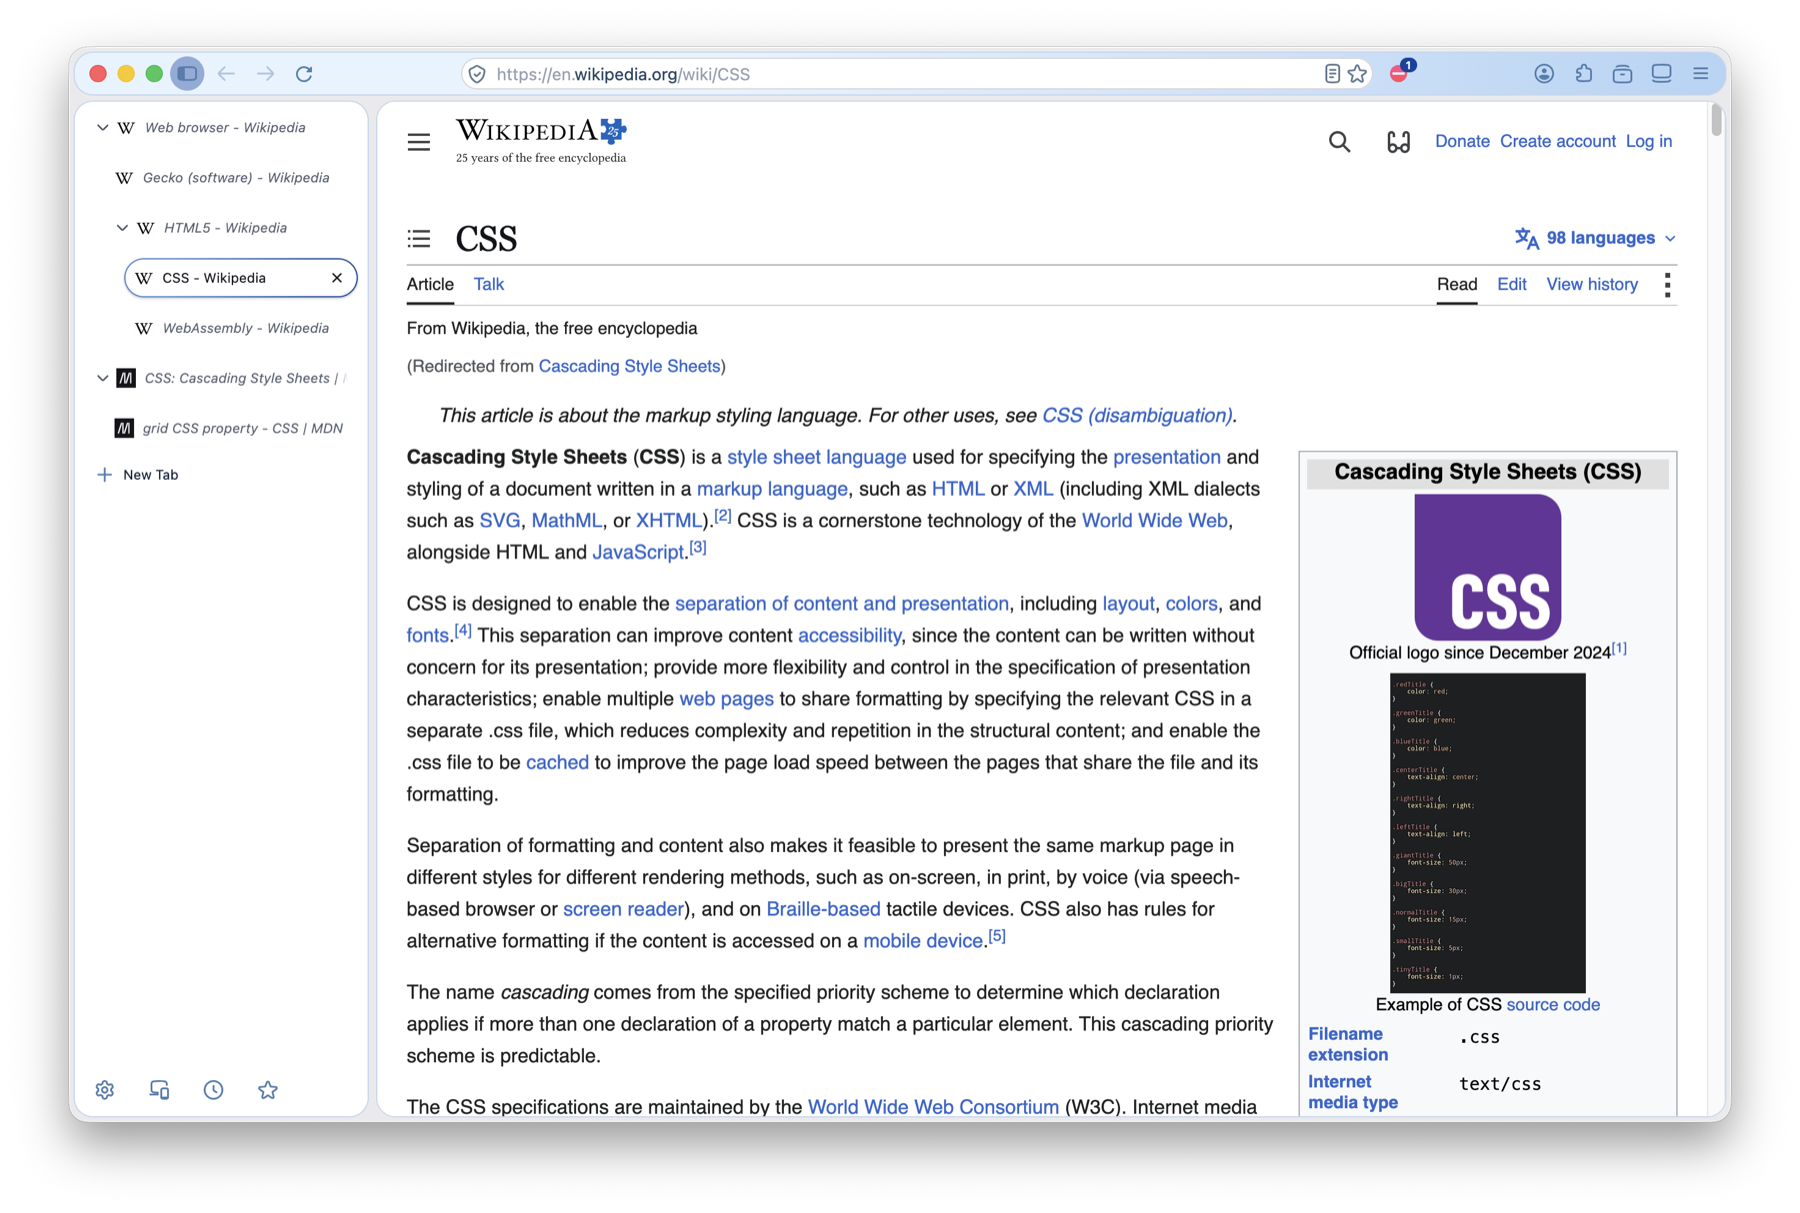Open Wikipedia search magnifier

tap(1339, 142)
